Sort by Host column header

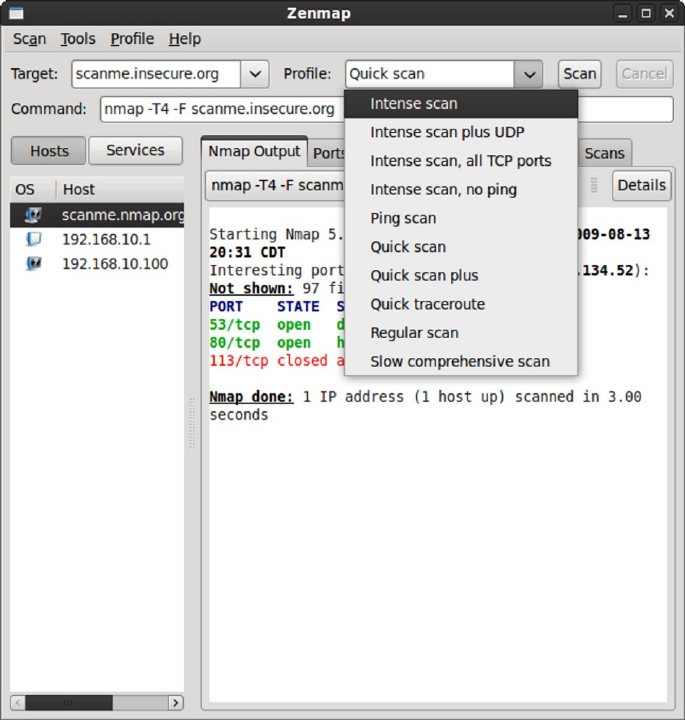[120, 189]
